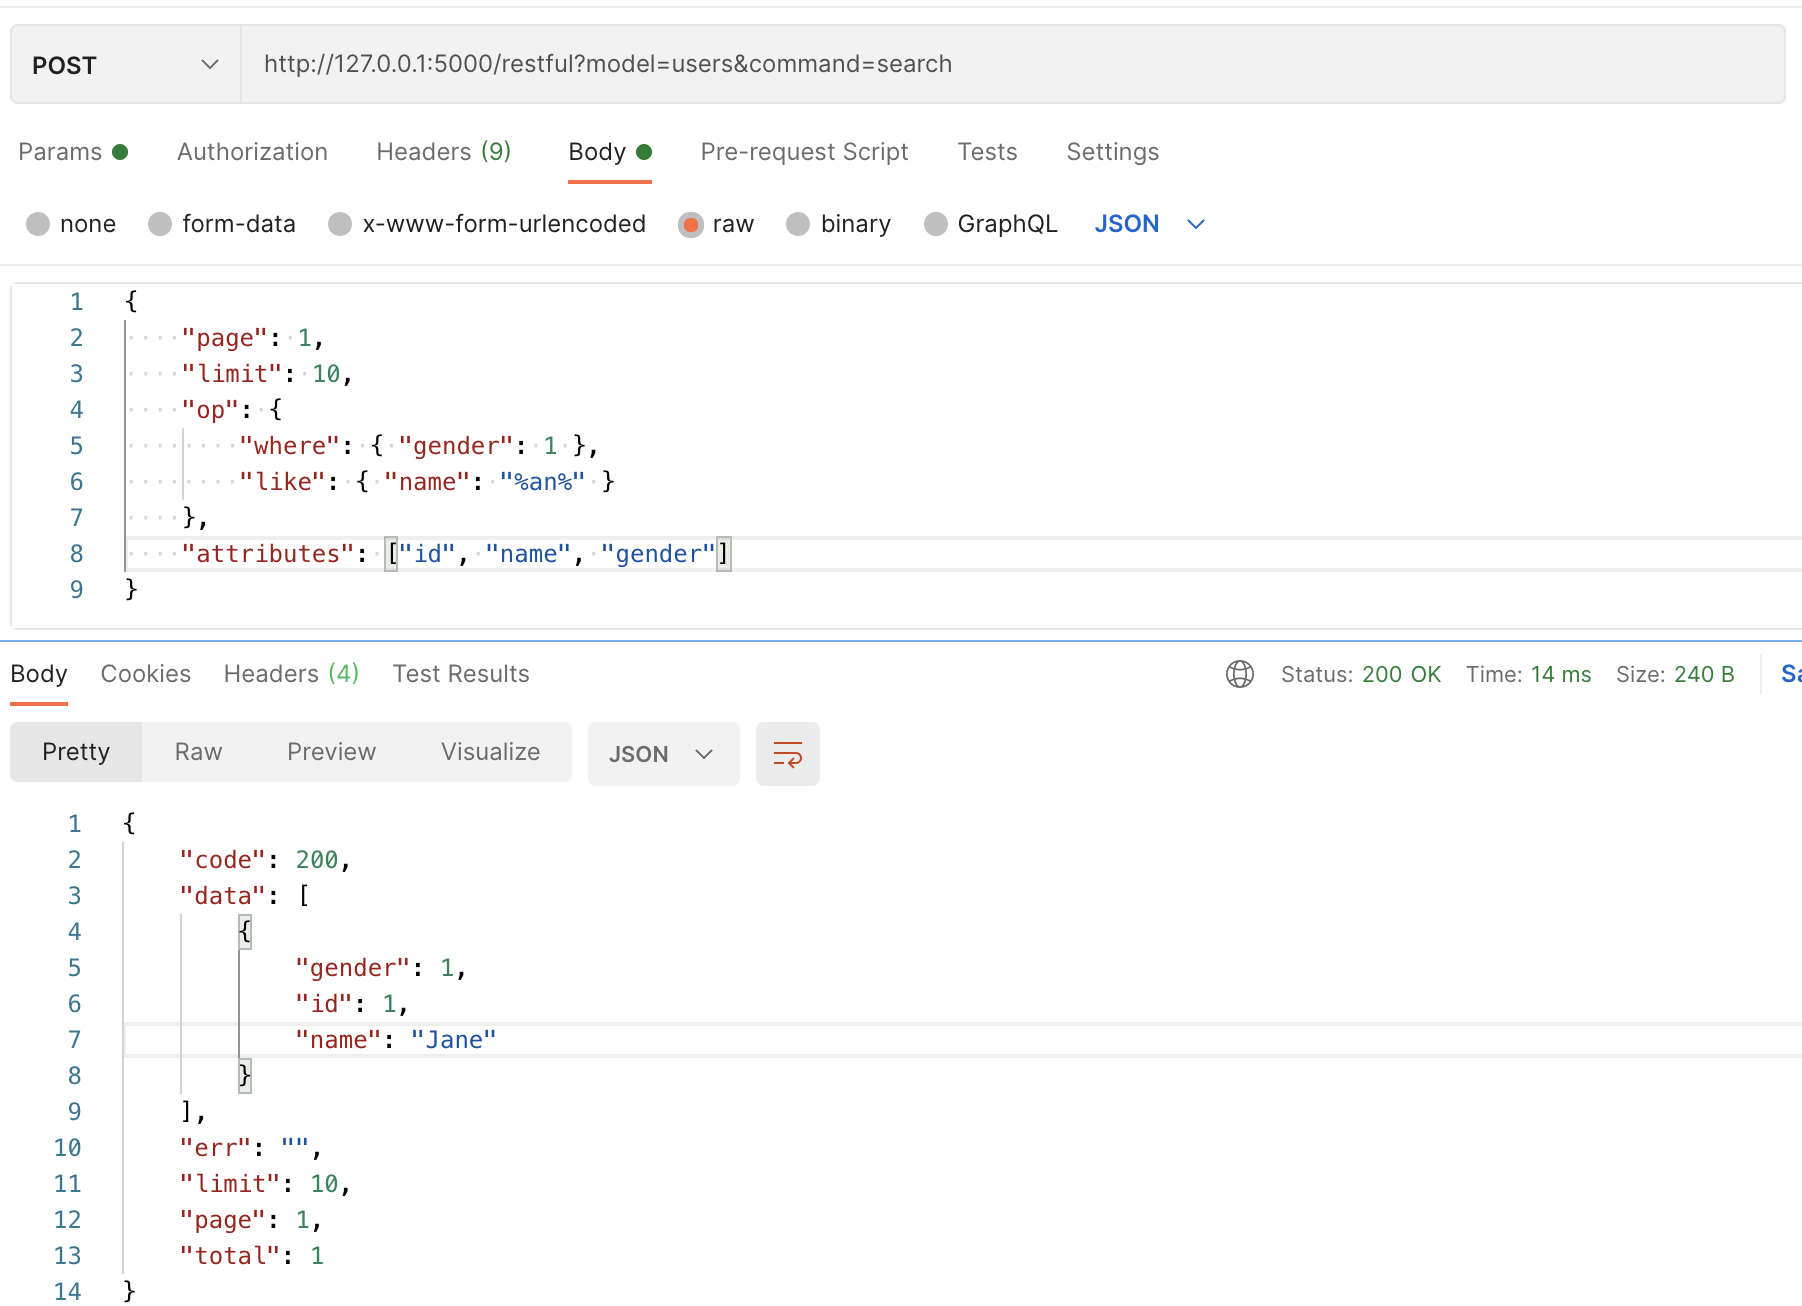The height and width of the screenshot is (1306, 1802).
Task: Select the binary body option
Action: 798,224
